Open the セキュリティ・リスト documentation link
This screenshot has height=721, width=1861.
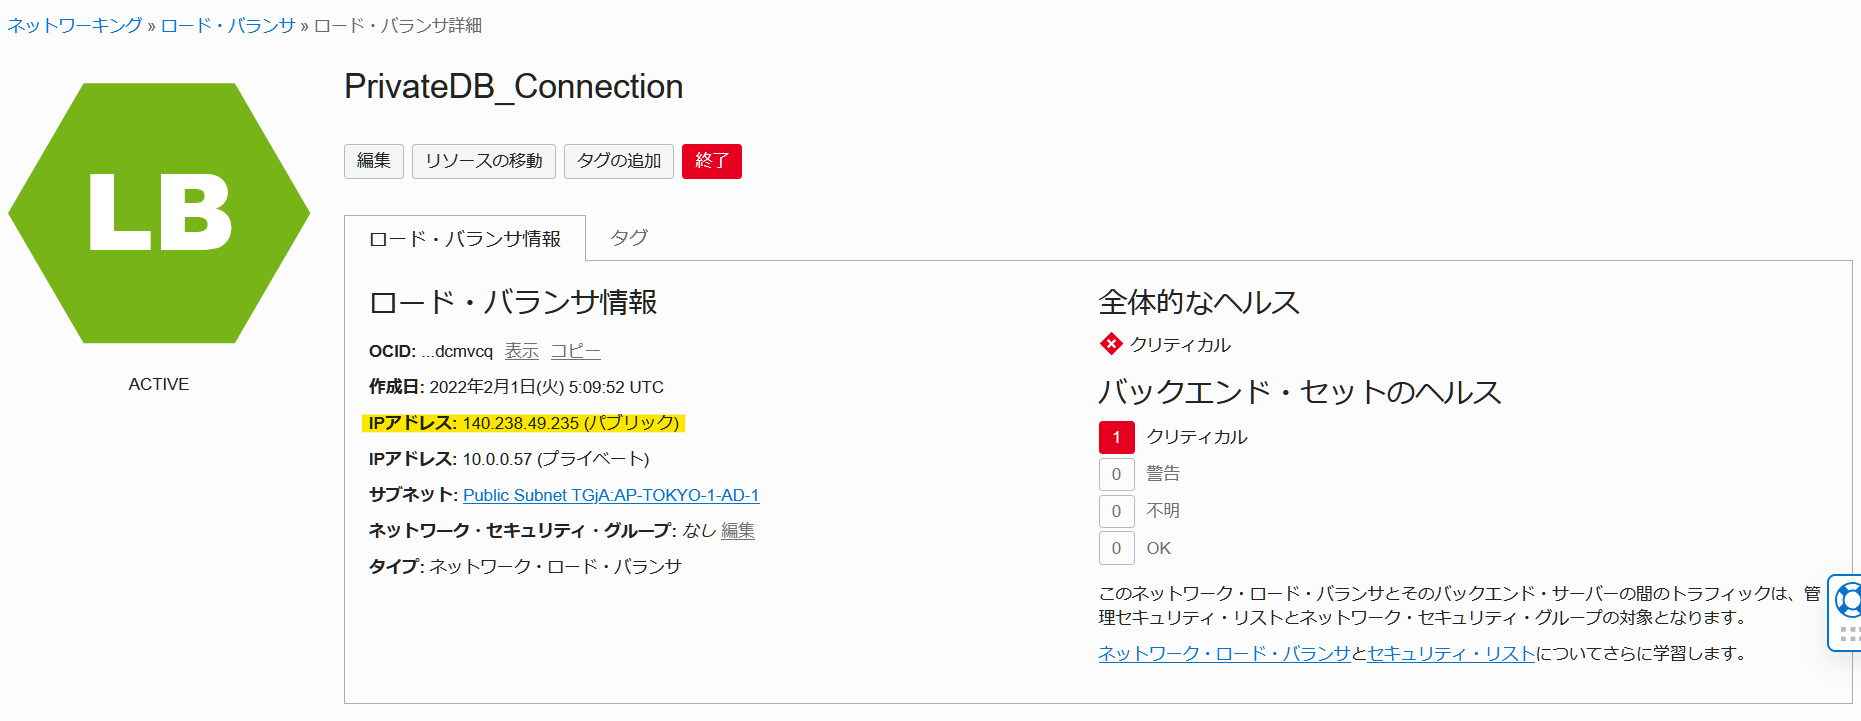1451,653
